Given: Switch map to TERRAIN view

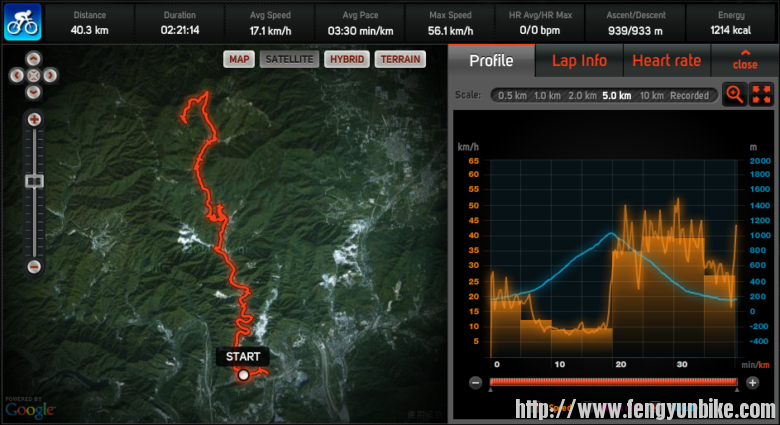Looking at the screenshot, I should [400, 59].
